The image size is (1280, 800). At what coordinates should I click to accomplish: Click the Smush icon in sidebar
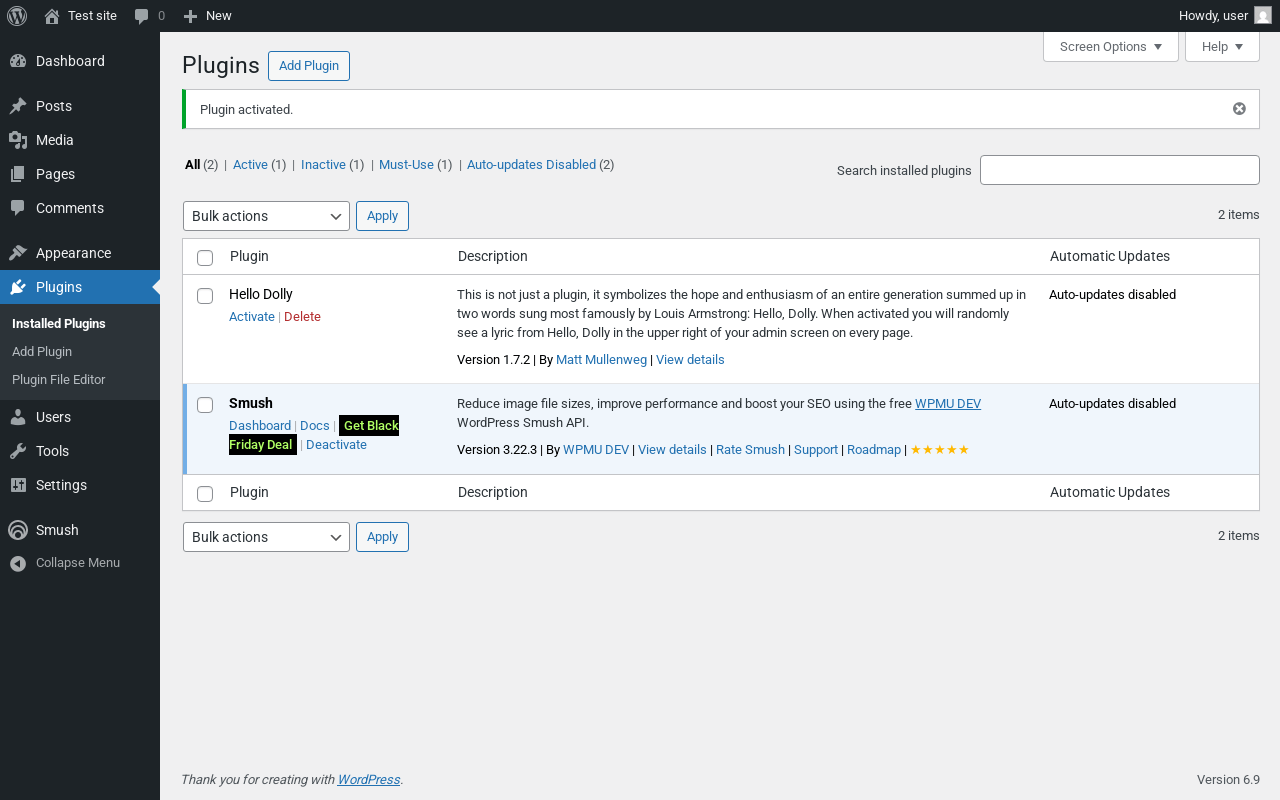pos(18,530)
